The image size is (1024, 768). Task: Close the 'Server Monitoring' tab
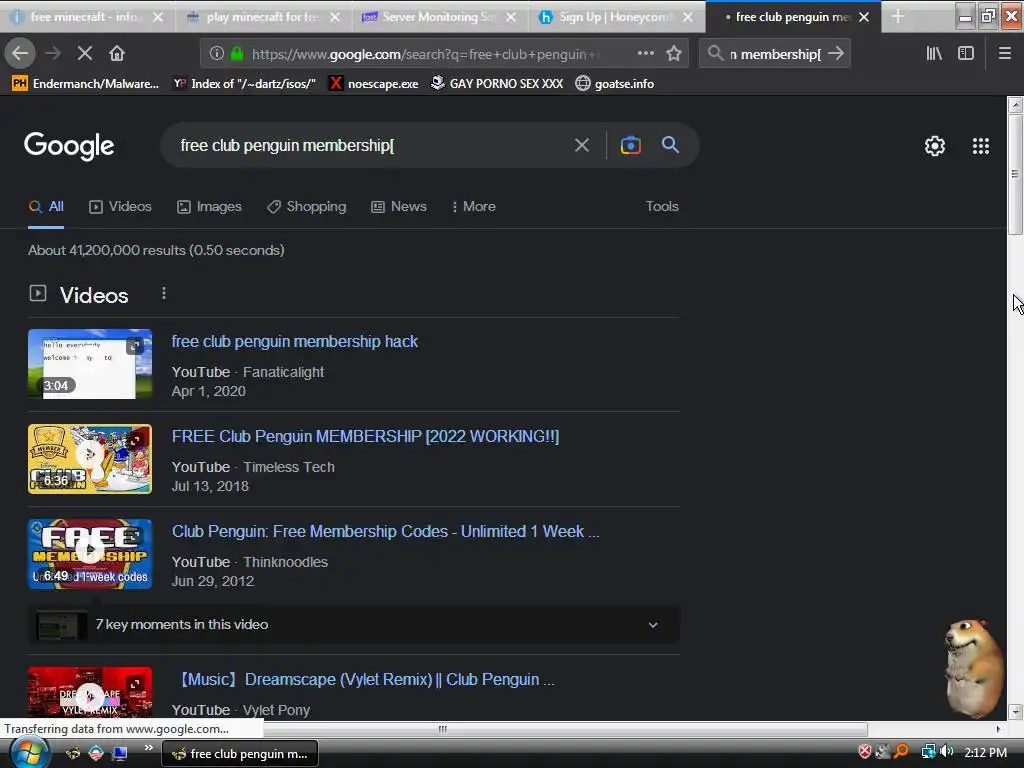click(x=511, y=17)
